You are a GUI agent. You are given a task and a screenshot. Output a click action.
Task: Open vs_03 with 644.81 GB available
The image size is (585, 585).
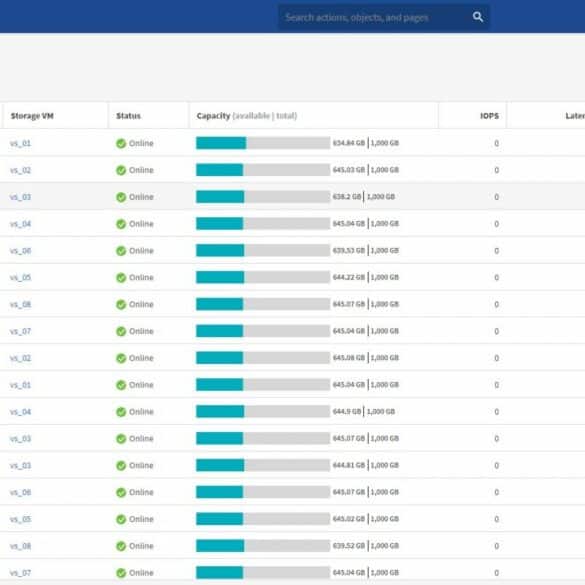click(x=21, y=466)
